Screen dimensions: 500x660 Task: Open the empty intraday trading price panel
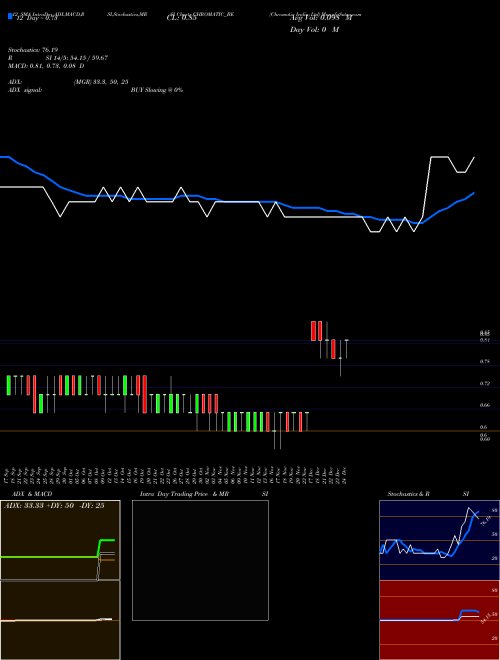[x=200, y=560]
